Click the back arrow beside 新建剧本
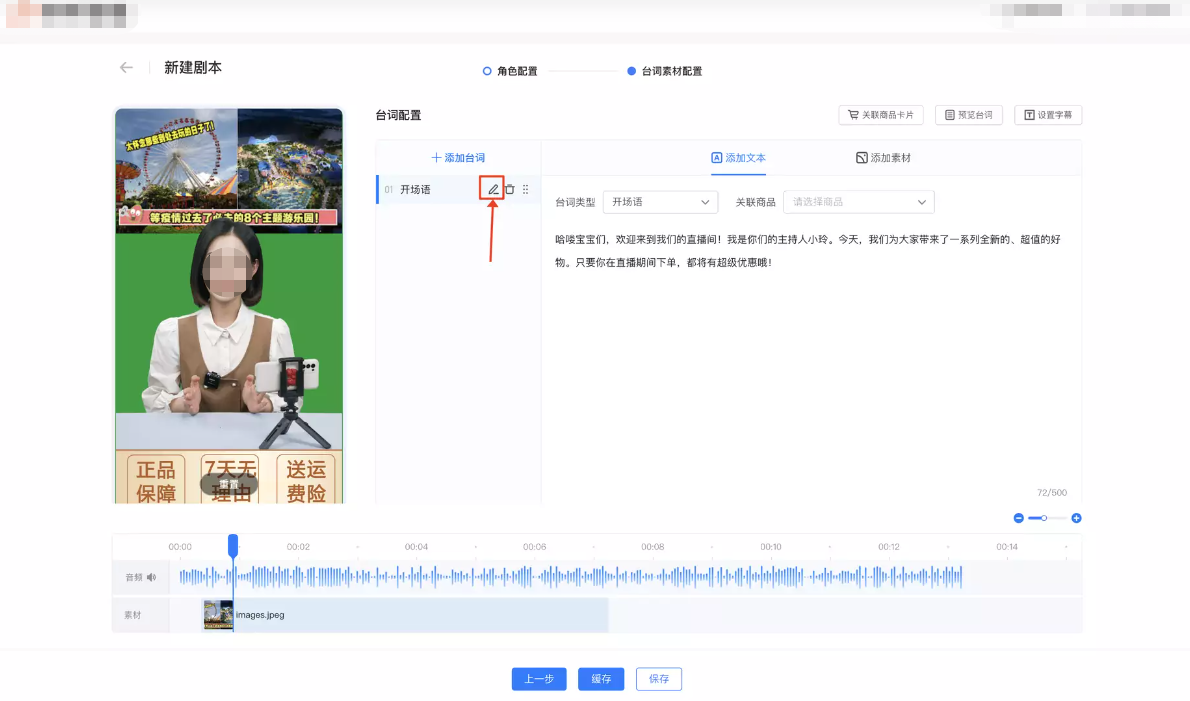The image size is (1190, 701). coord(125,67)
